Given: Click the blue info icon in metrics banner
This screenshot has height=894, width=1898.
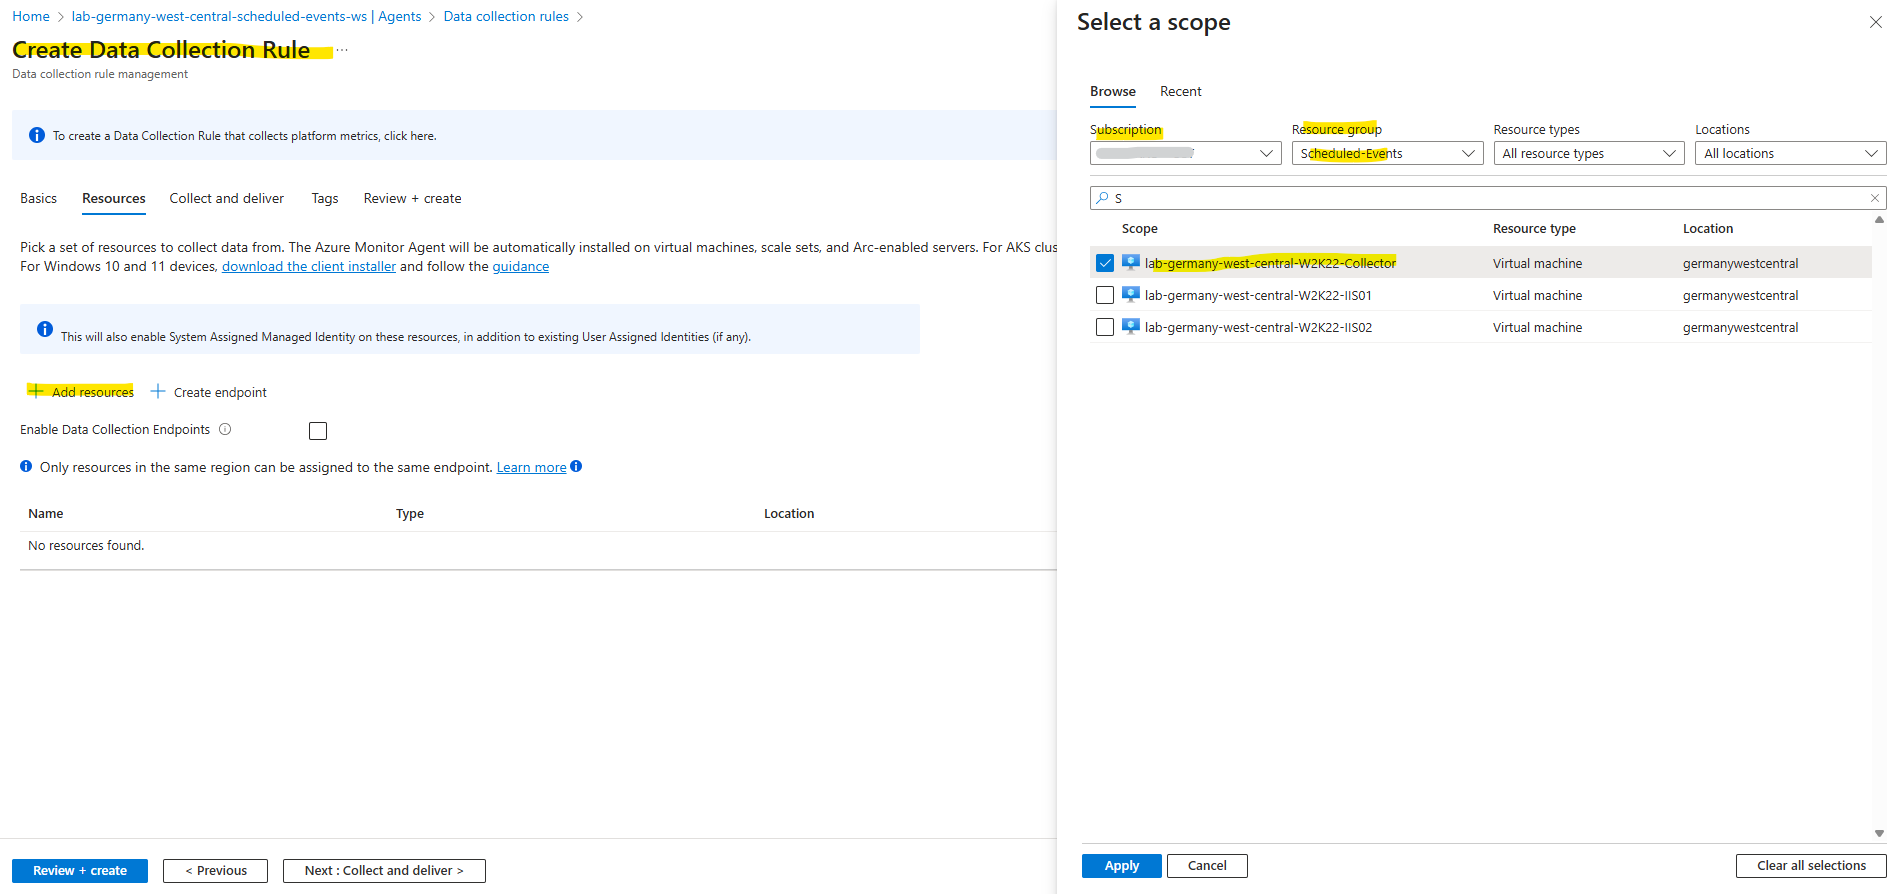Looking at the screenshot, I should tap(37, 135).
